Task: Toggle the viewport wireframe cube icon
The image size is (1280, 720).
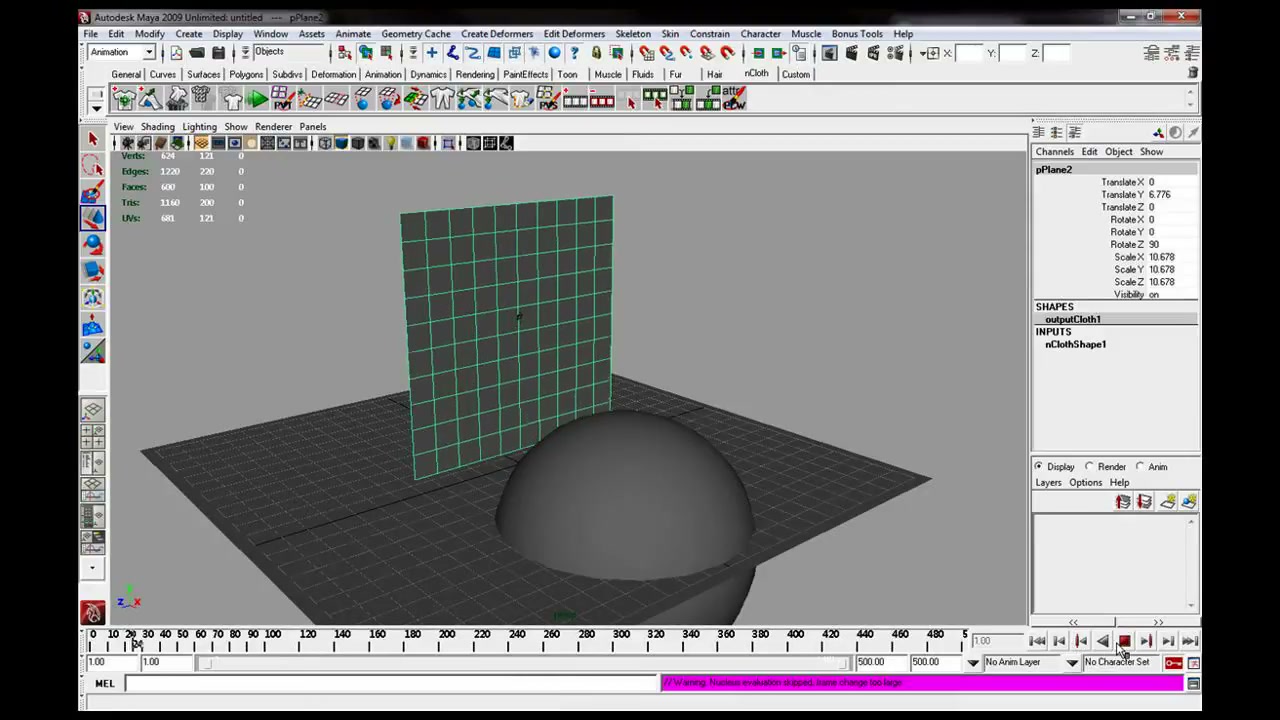Action: tap(325, 143)
